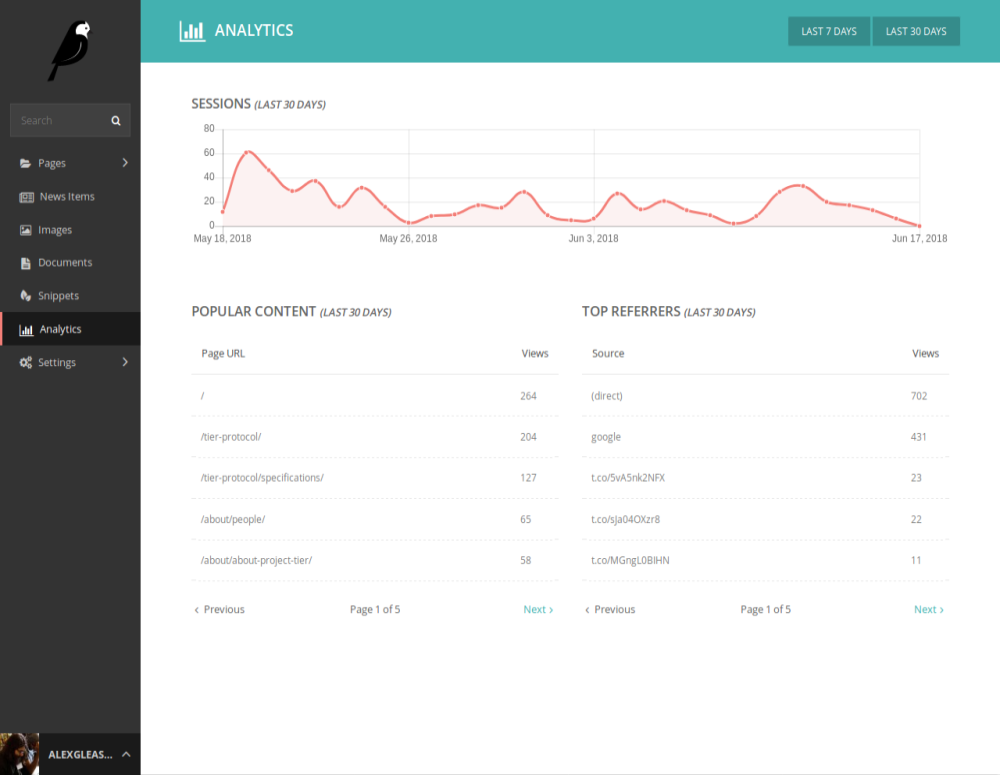Collapse the ALEXGLEAS account menu chevron
This screenshot has width=1000, height=775.
[125, 754]
